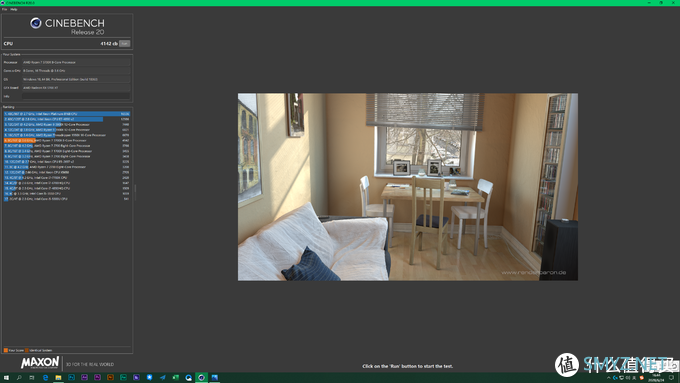The height and width of the screenshot is (383, 680).
Task: Open Microsoft Edge from taskbar
Action: pyautogui.click(x=45, y=378)
